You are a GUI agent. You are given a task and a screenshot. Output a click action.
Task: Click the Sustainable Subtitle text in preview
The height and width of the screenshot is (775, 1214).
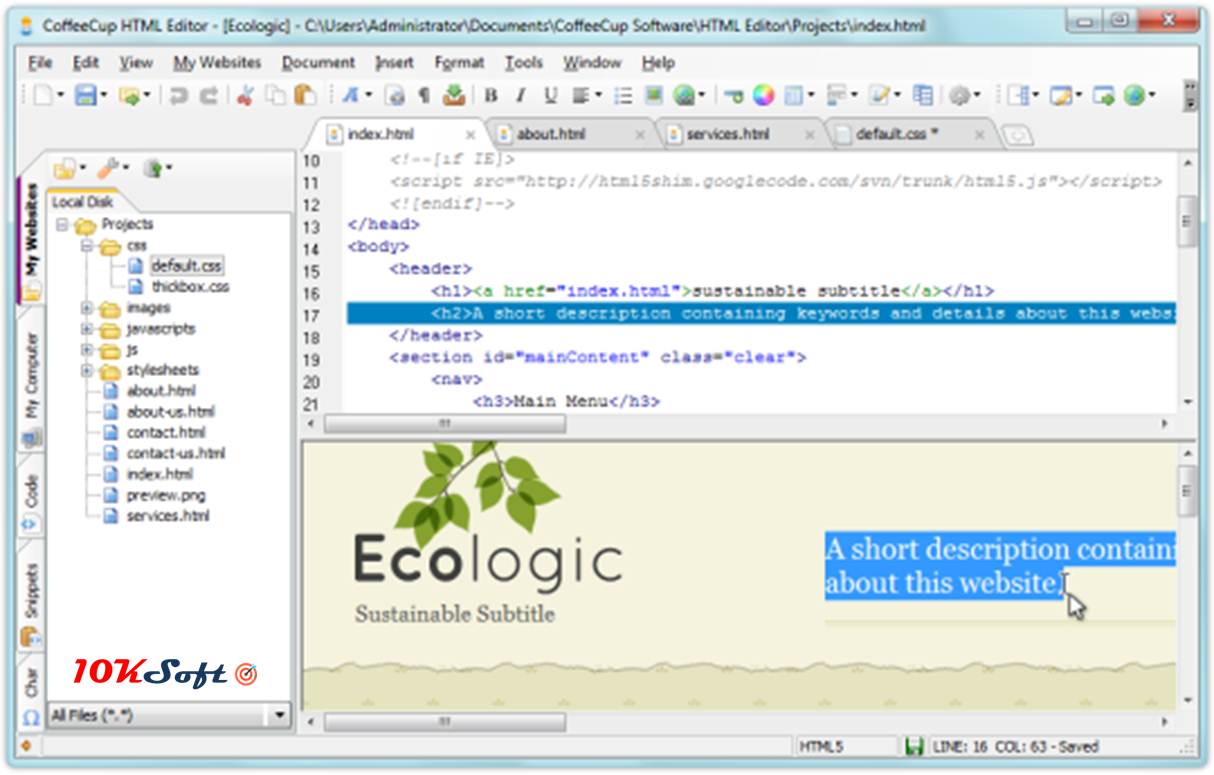pyautogui.click(x=455, y=614)
